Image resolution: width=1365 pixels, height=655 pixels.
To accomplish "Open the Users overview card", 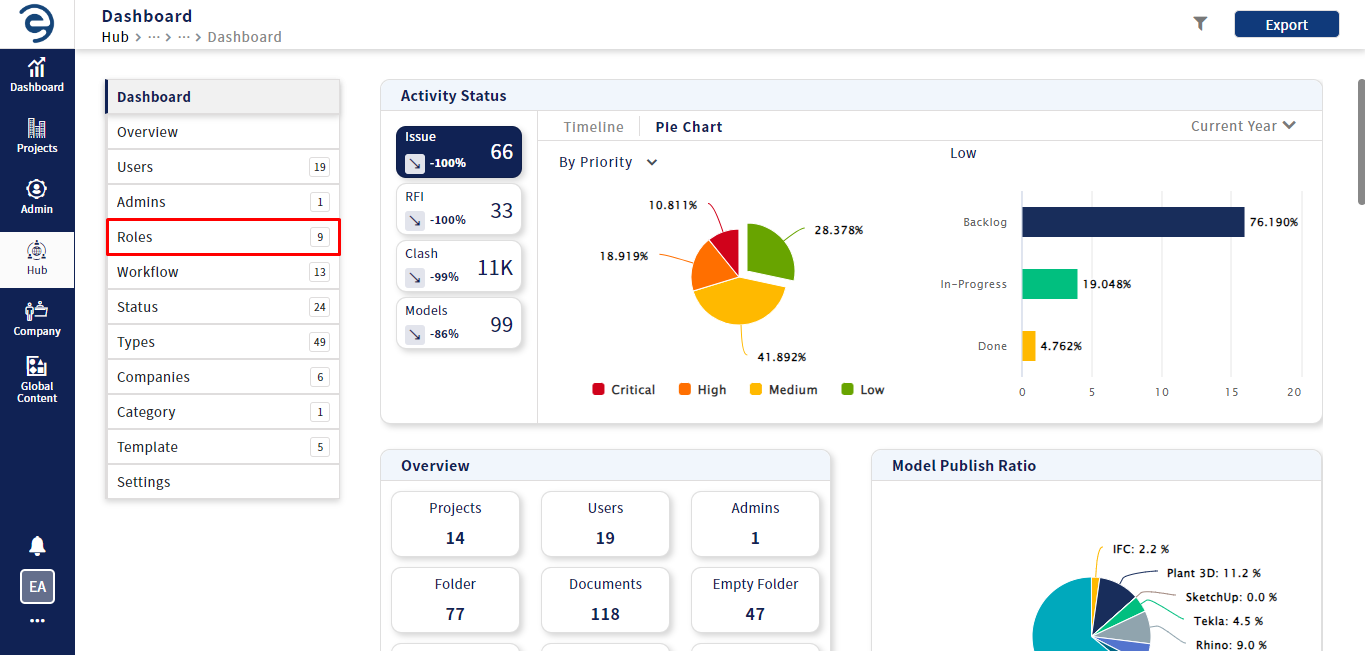I will pyautogui.click(x=605, y=524).
